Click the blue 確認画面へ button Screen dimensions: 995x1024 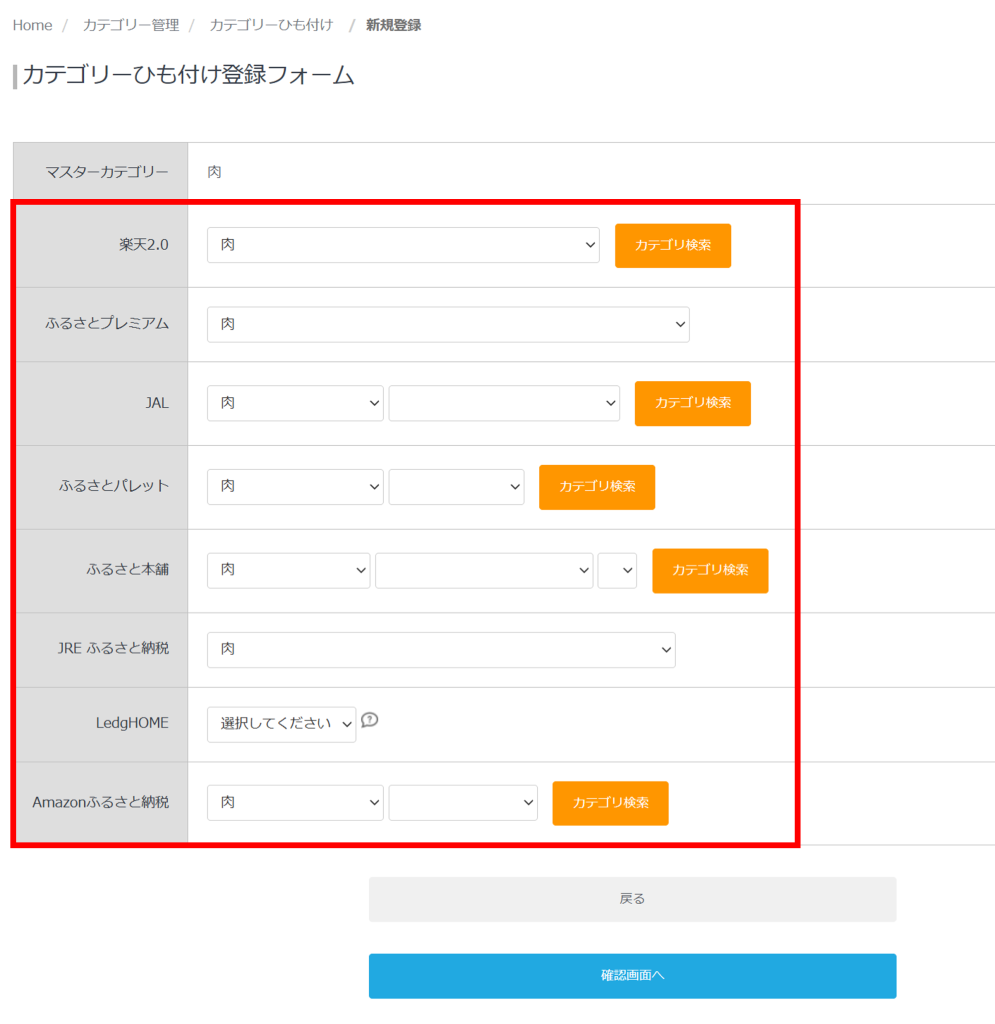click(x=632, y=975)
